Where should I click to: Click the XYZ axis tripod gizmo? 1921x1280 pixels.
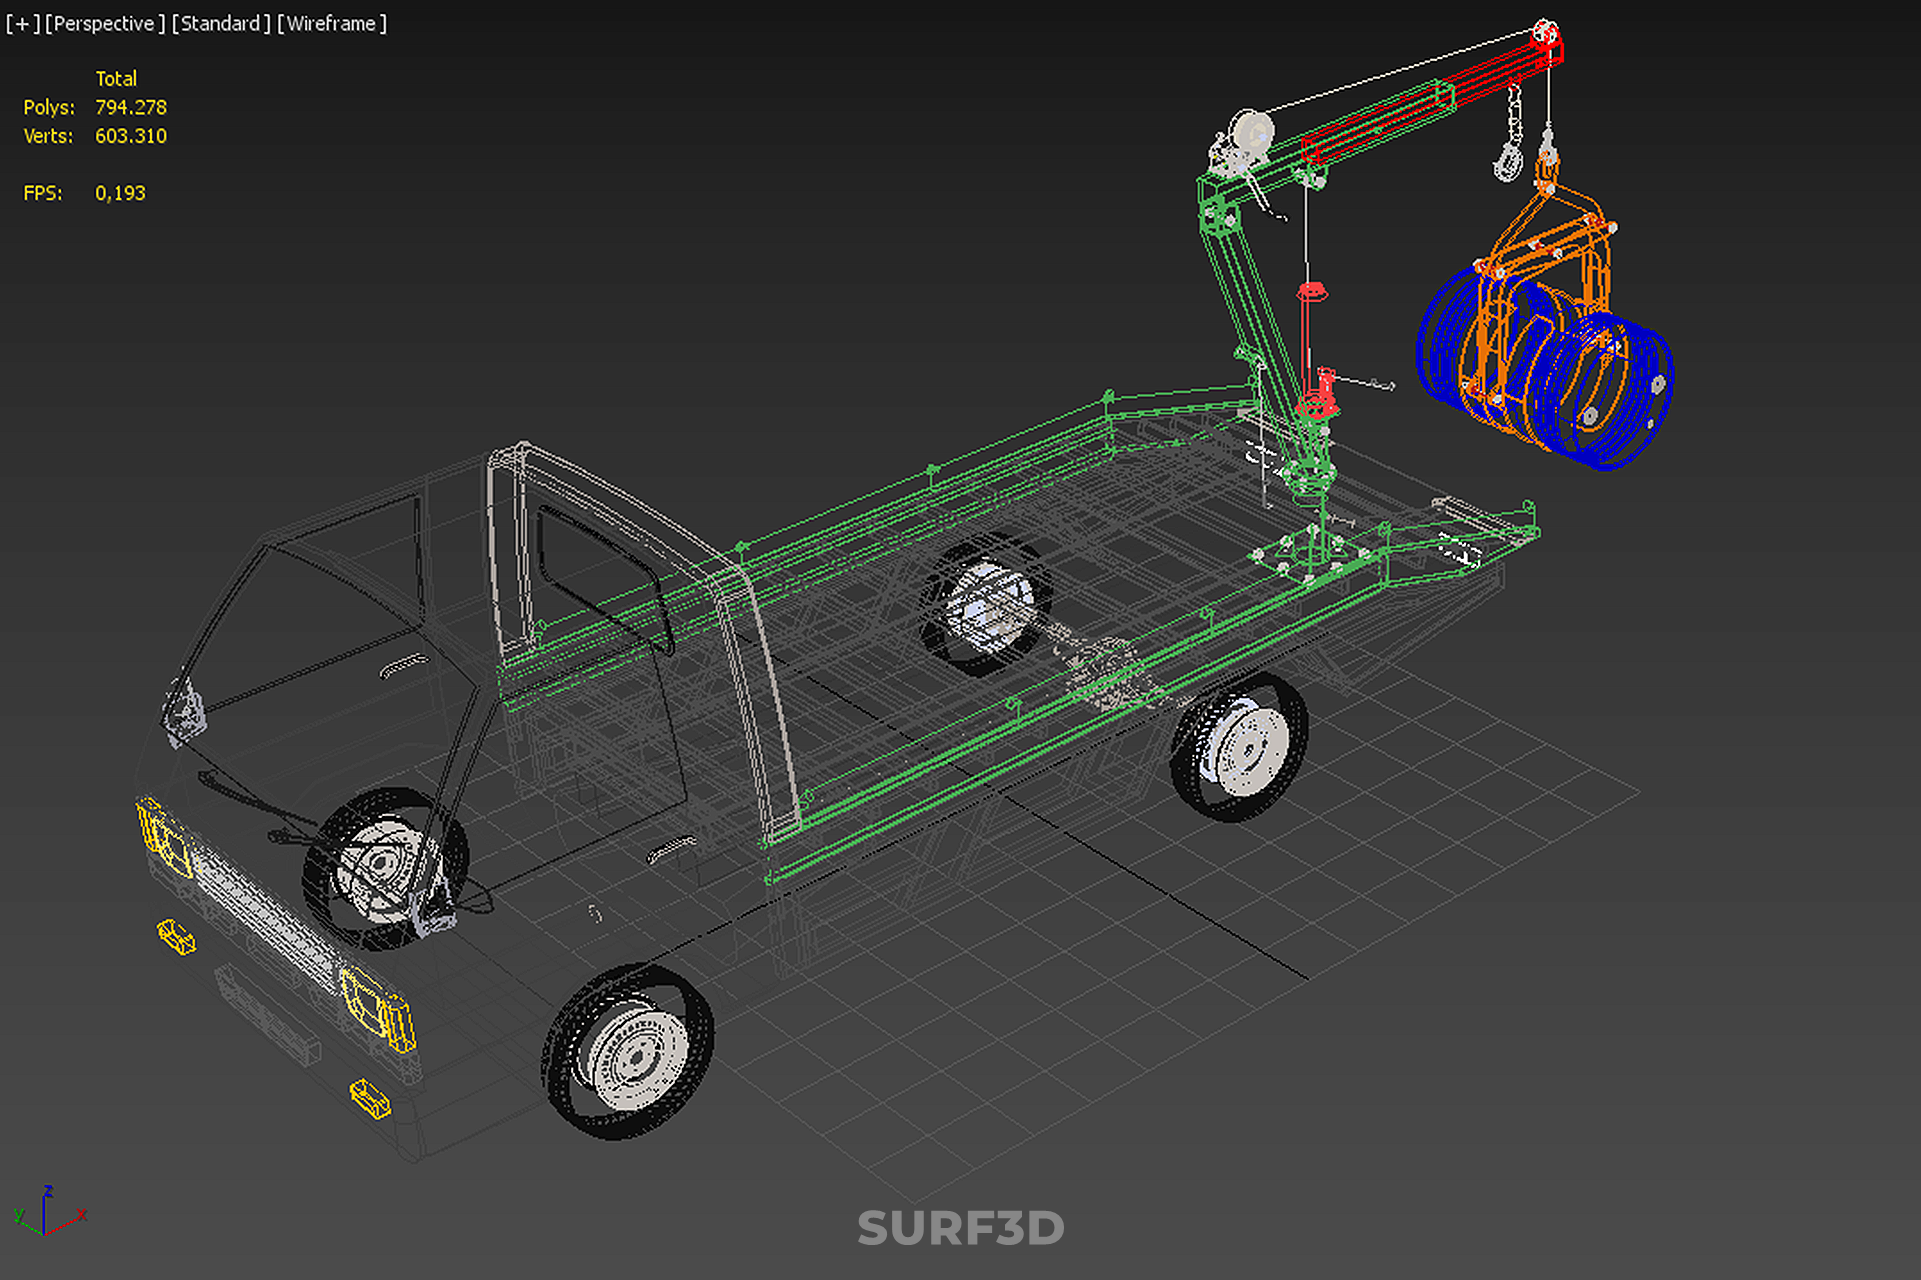[46, 1213]
